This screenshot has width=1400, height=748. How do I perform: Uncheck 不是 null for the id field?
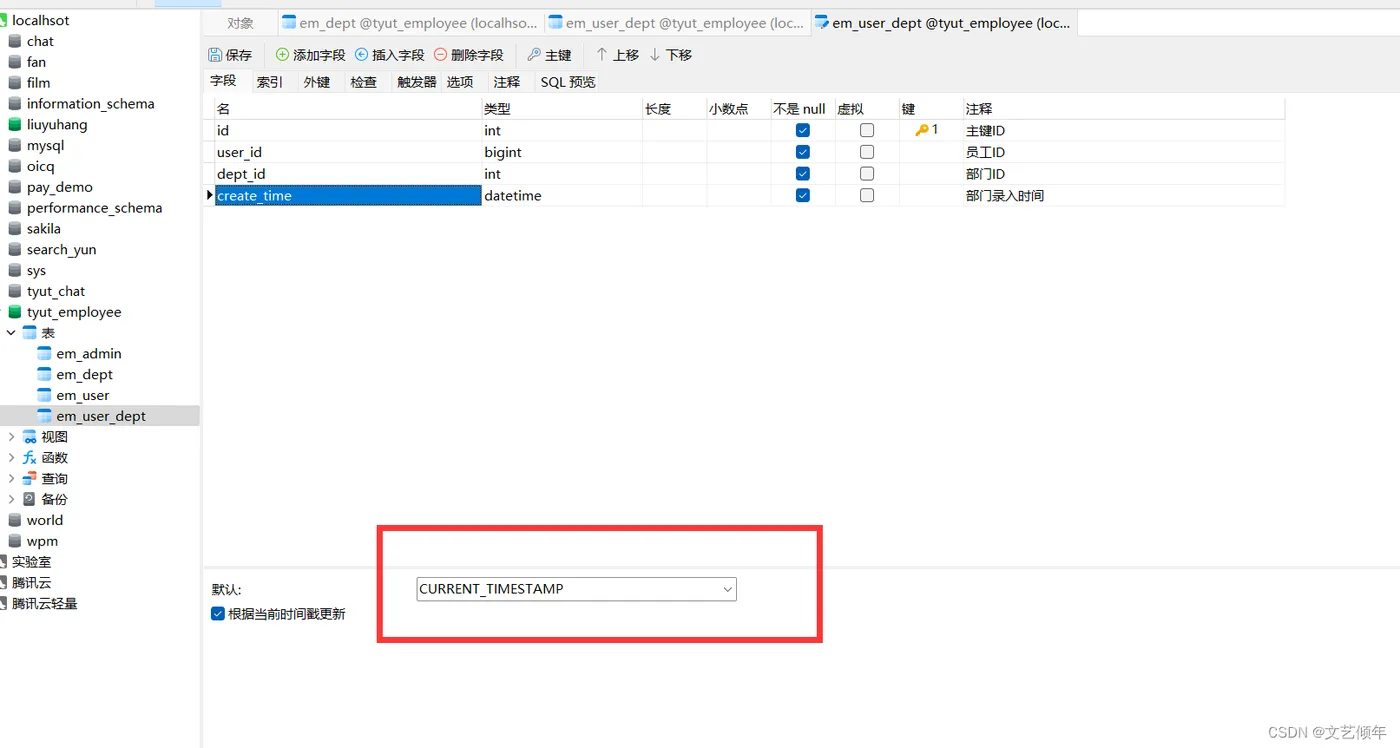click(803, 130)
